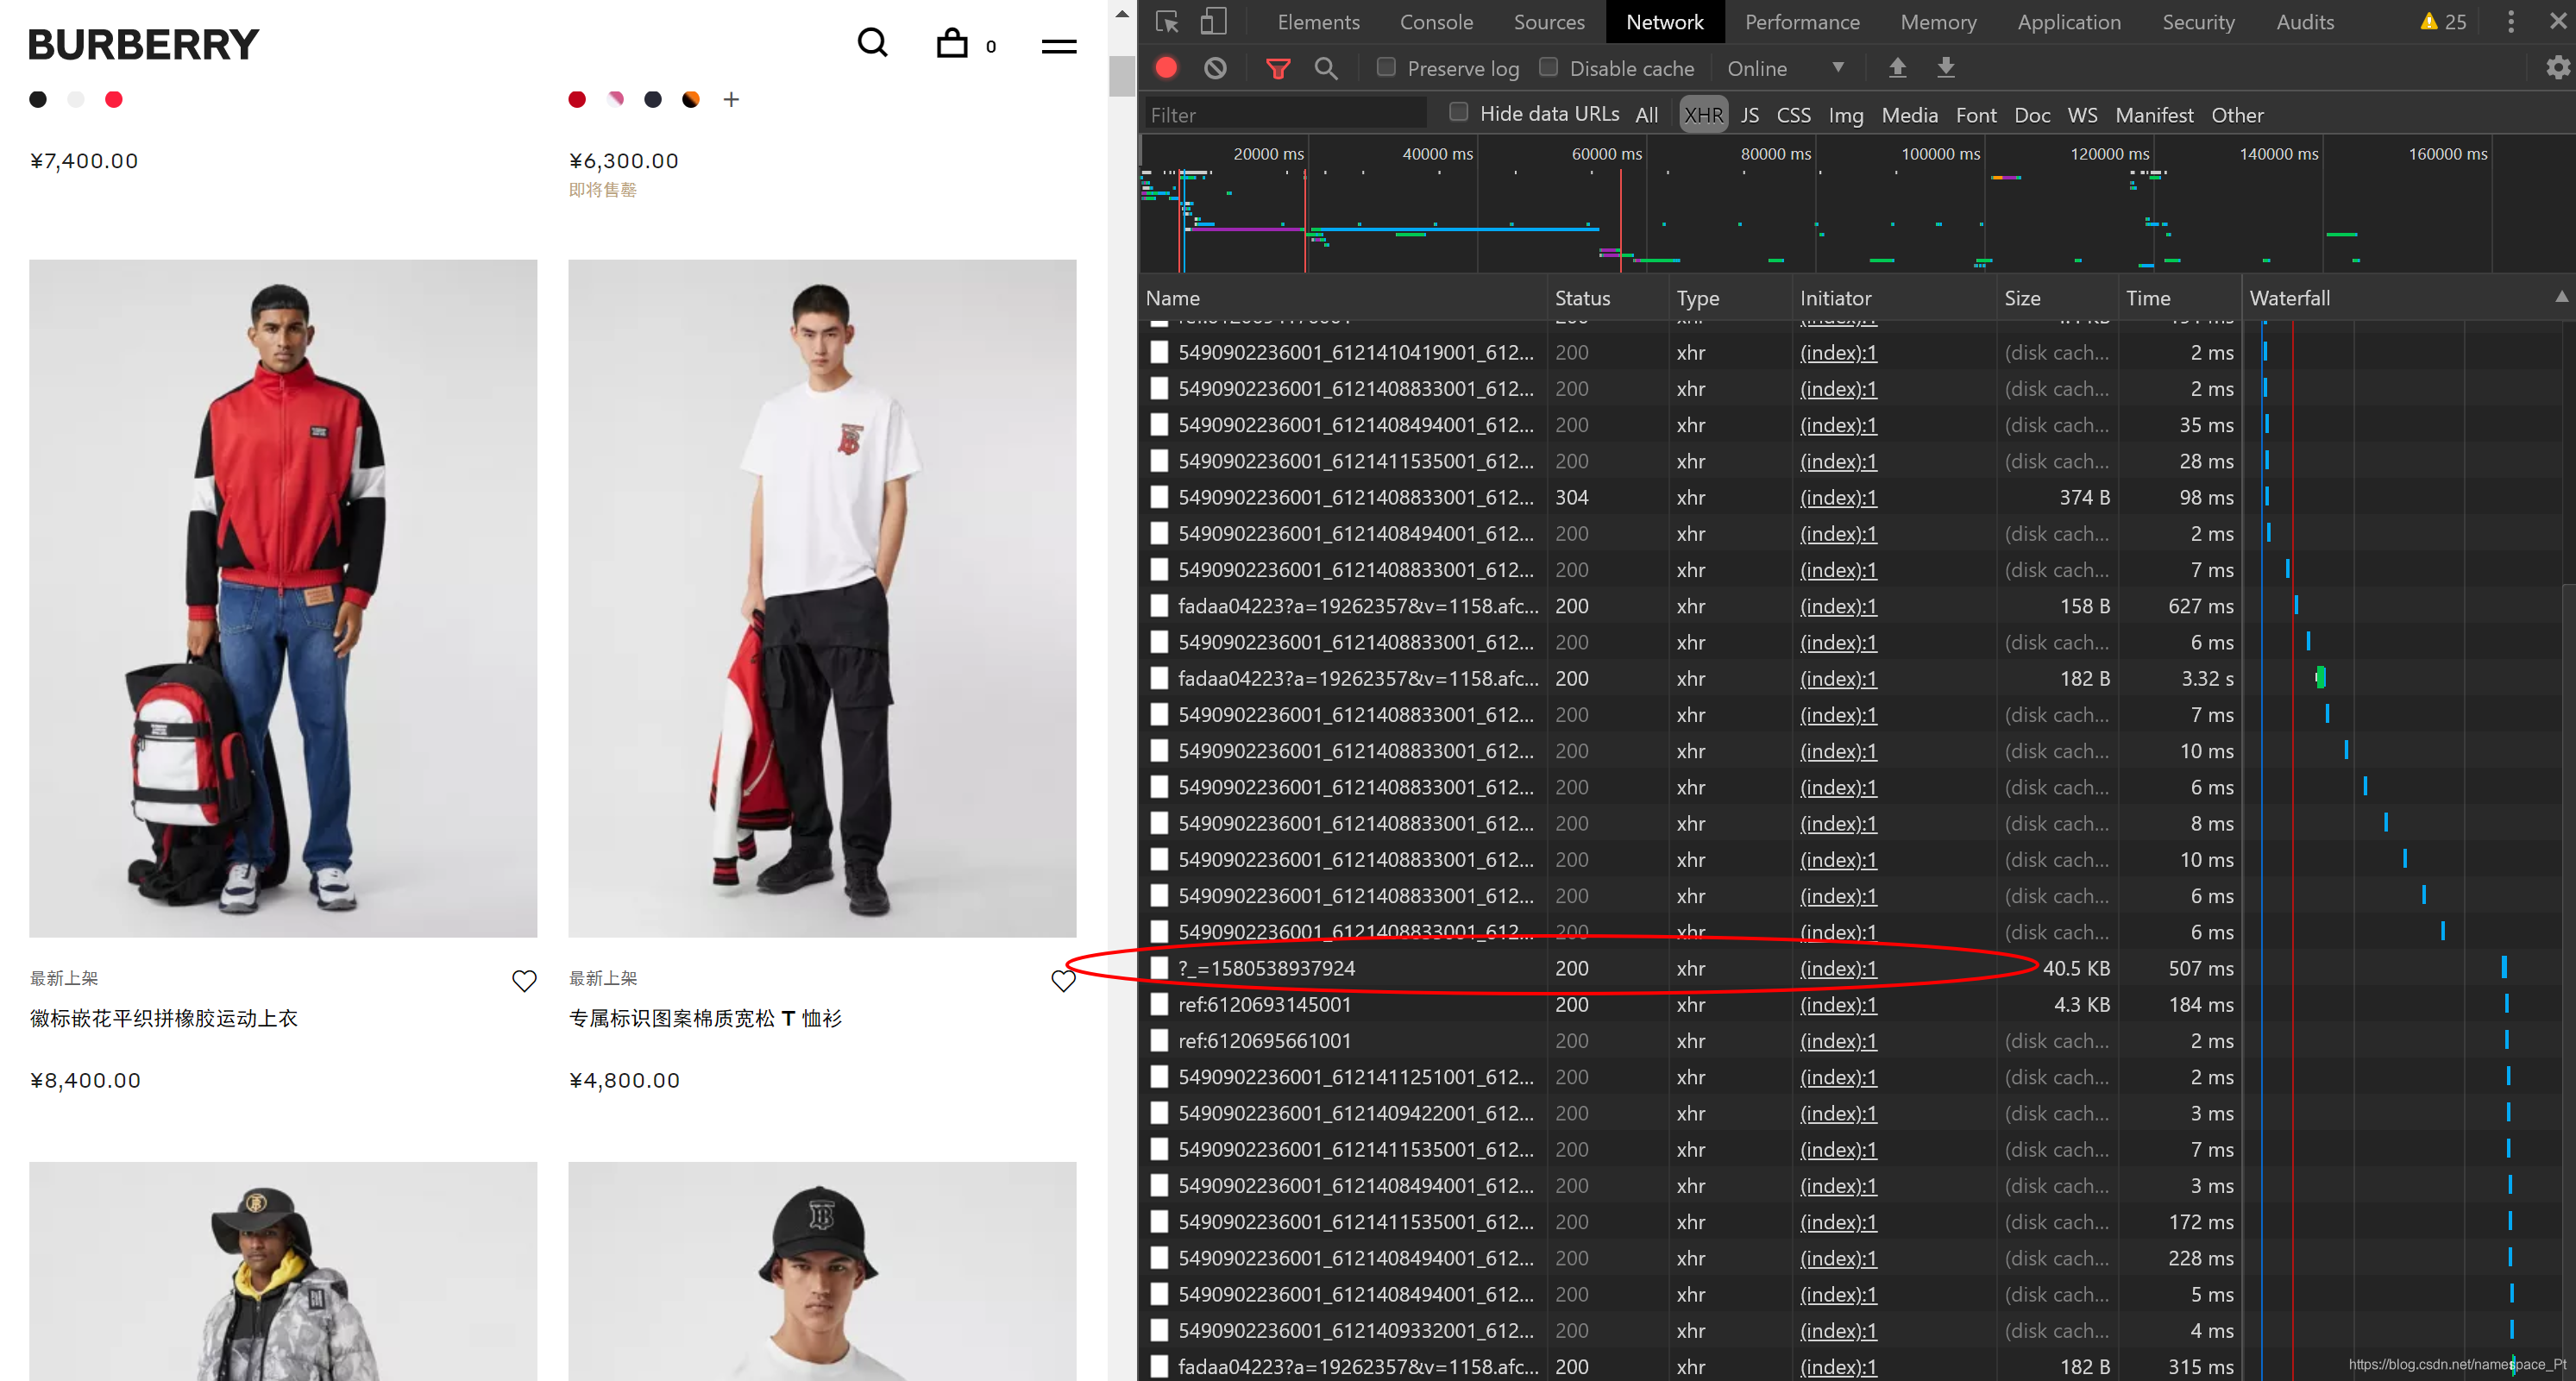Click the ref:6120693145001 network request
Image resolution: width=2576 pixels, height=1381 pixels.
(1269, 1005)
